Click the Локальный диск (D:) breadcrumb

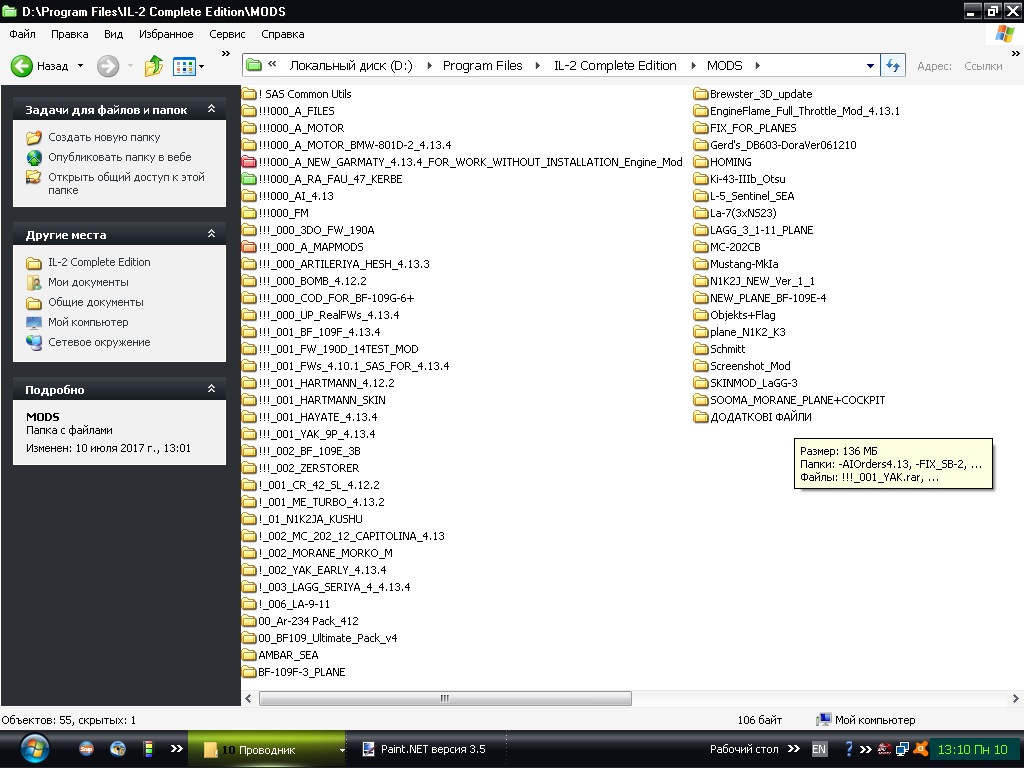click(351, 65)
